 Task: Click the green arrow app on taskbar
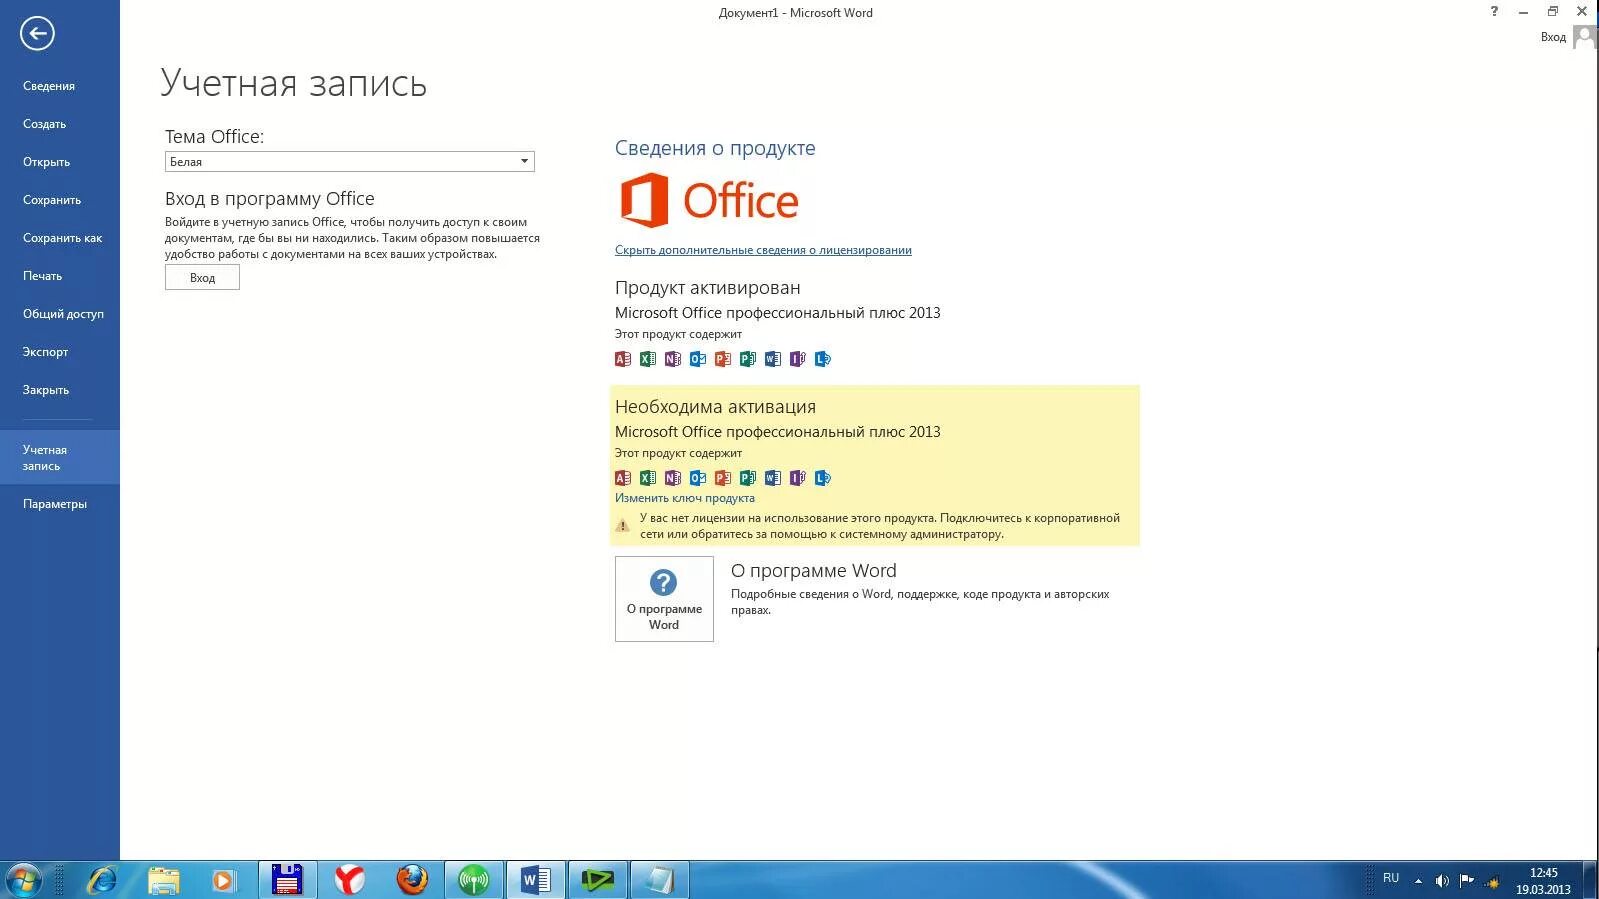click(598, 880)
